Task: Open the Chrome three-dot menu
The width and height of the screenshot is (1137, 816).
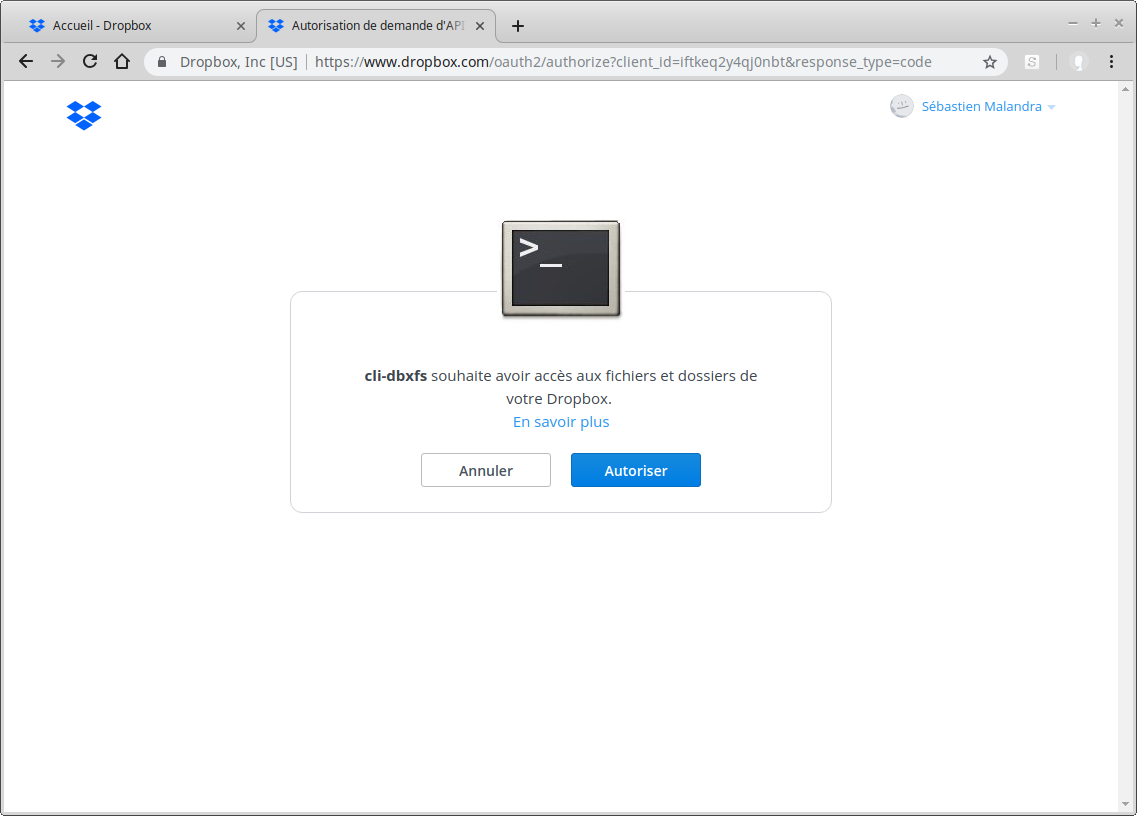Action: [1112, 62]
